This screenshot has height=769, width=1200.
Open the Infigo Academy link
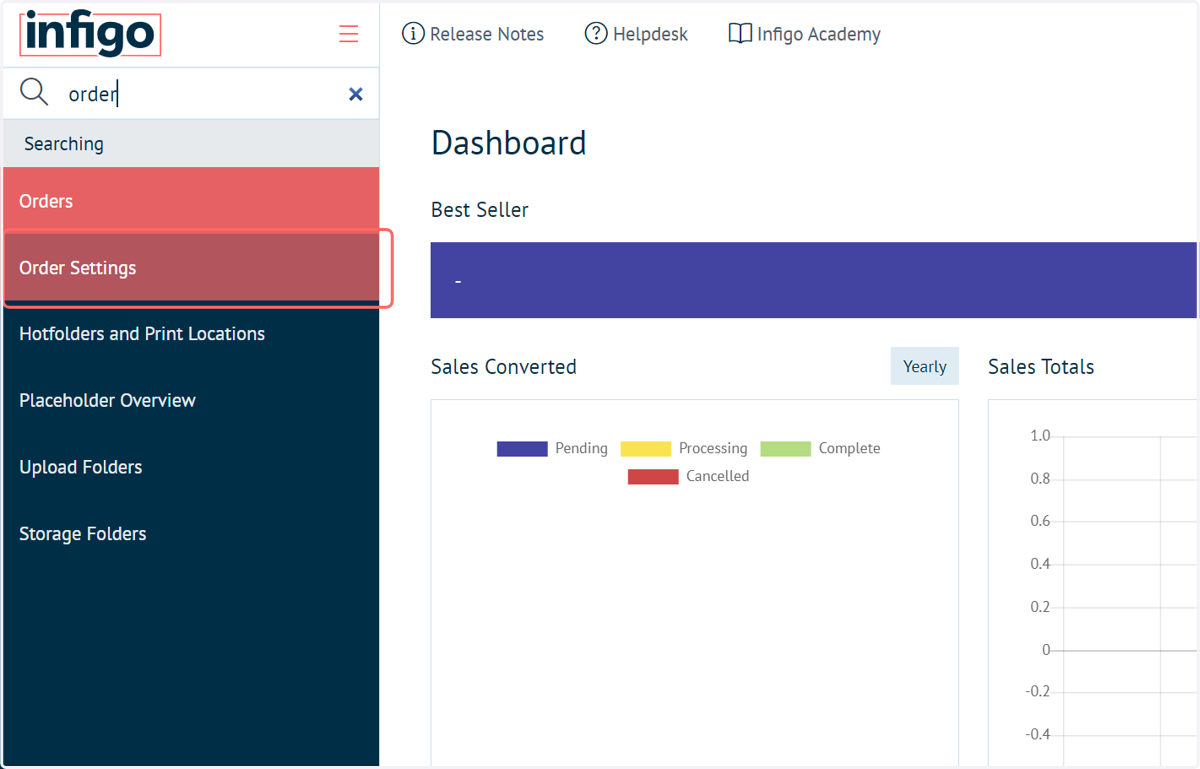point(818,34)
